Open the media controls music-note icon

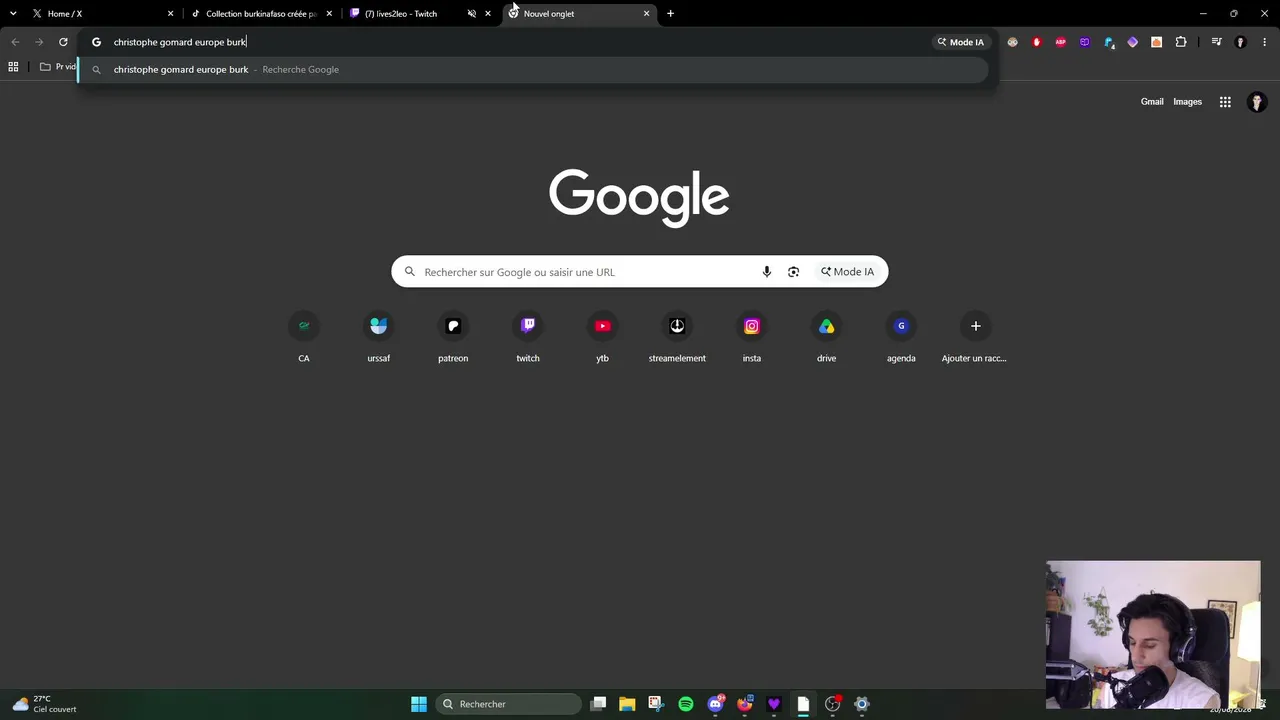(x=1216, y=42)
